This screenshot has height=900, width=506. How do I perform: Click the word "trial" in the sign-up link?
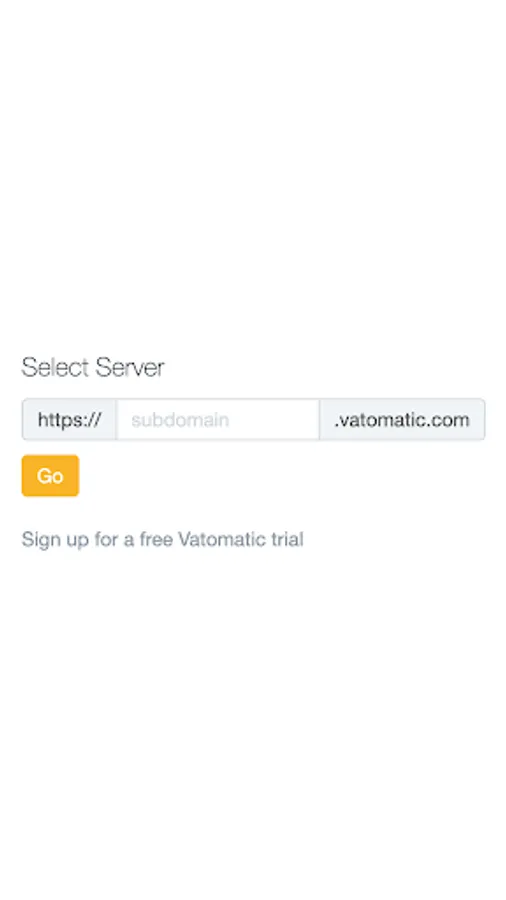point(287,539)
